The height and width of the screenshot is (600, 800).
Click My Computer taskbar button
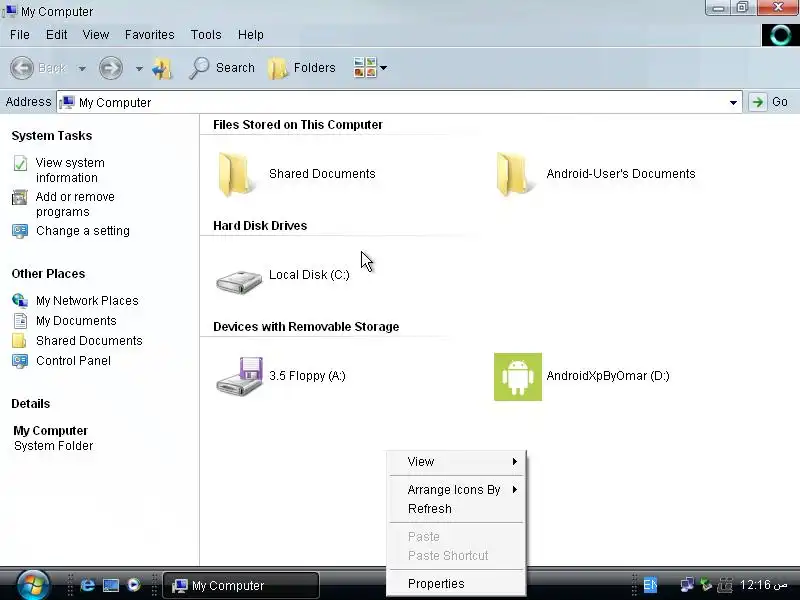[x=241, y=585]
